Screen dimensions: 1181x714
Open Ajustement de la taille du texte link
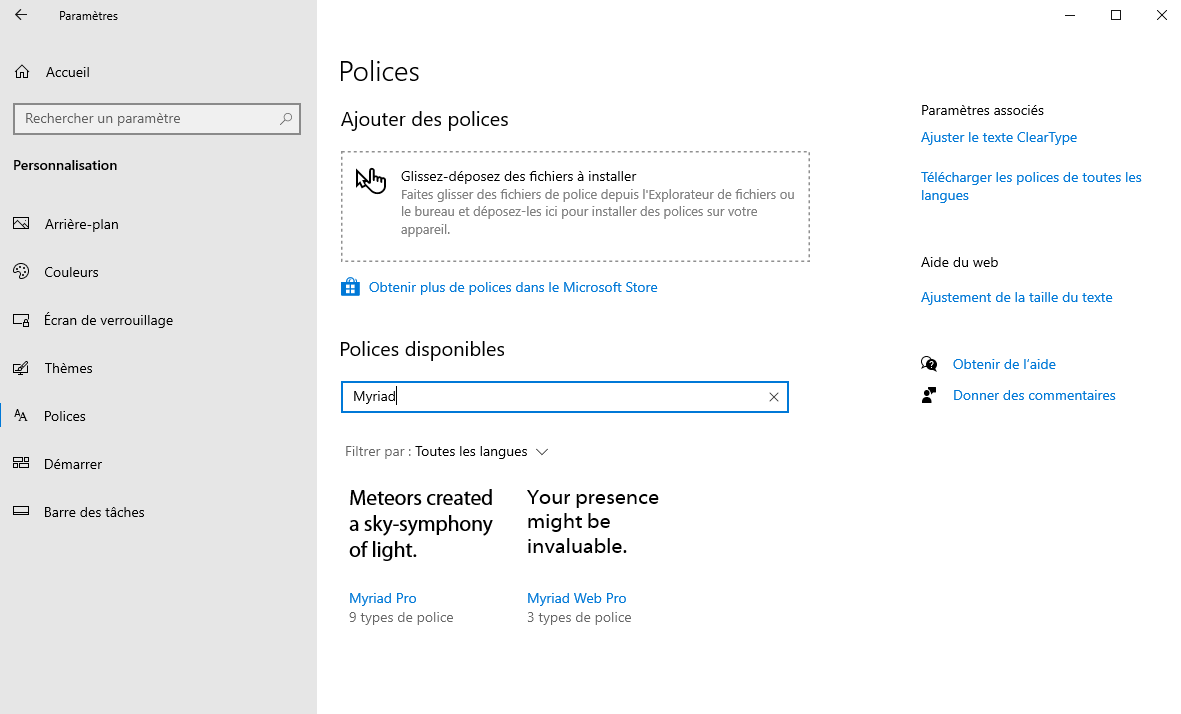coord(1016,298)
